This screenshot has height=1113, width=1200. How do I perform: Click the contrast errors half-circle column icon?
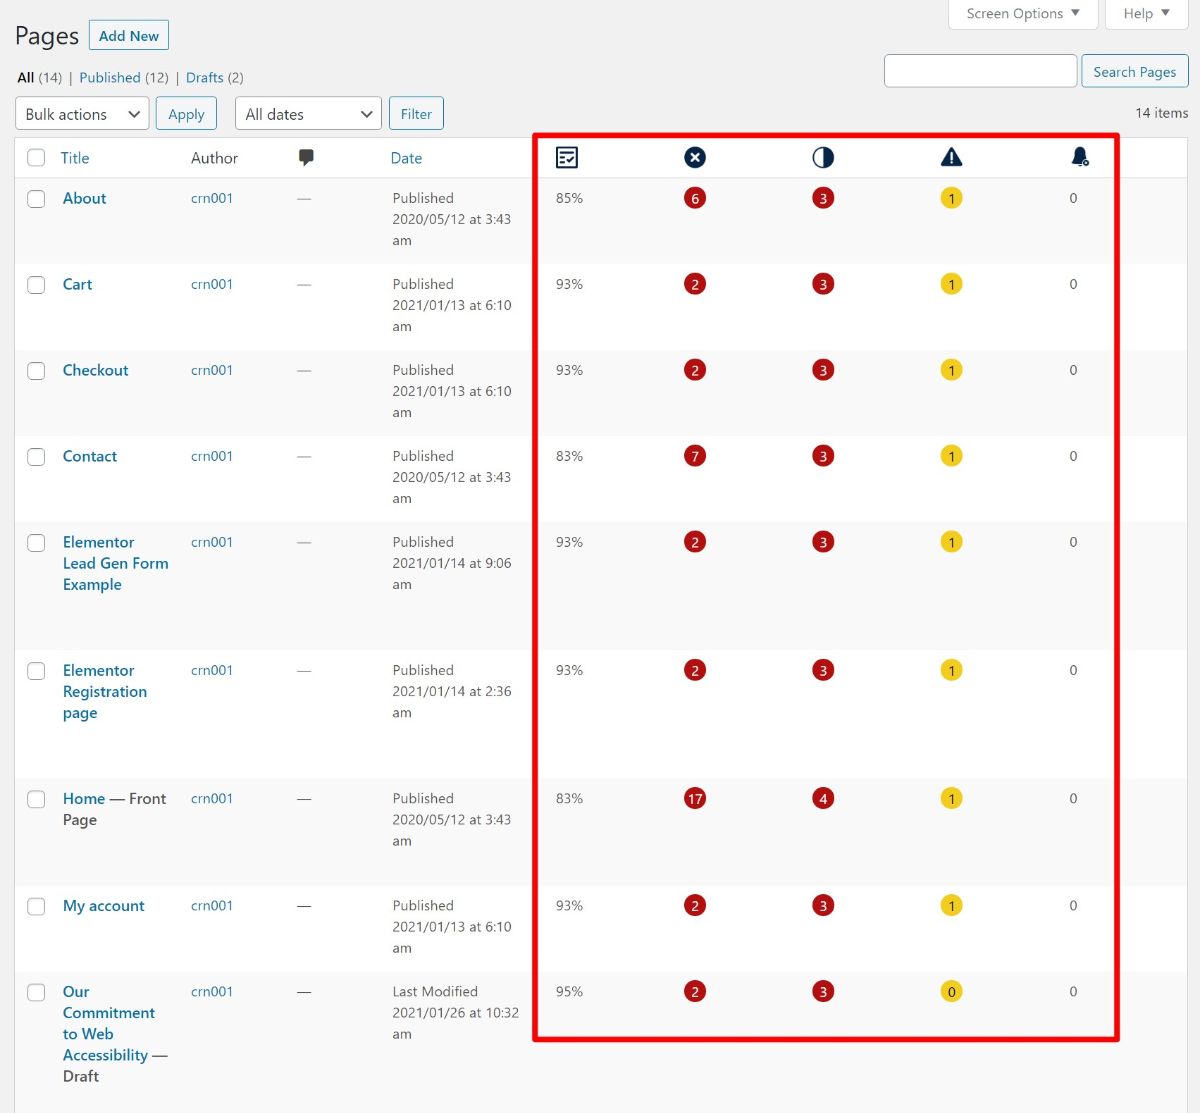(823, 157)
